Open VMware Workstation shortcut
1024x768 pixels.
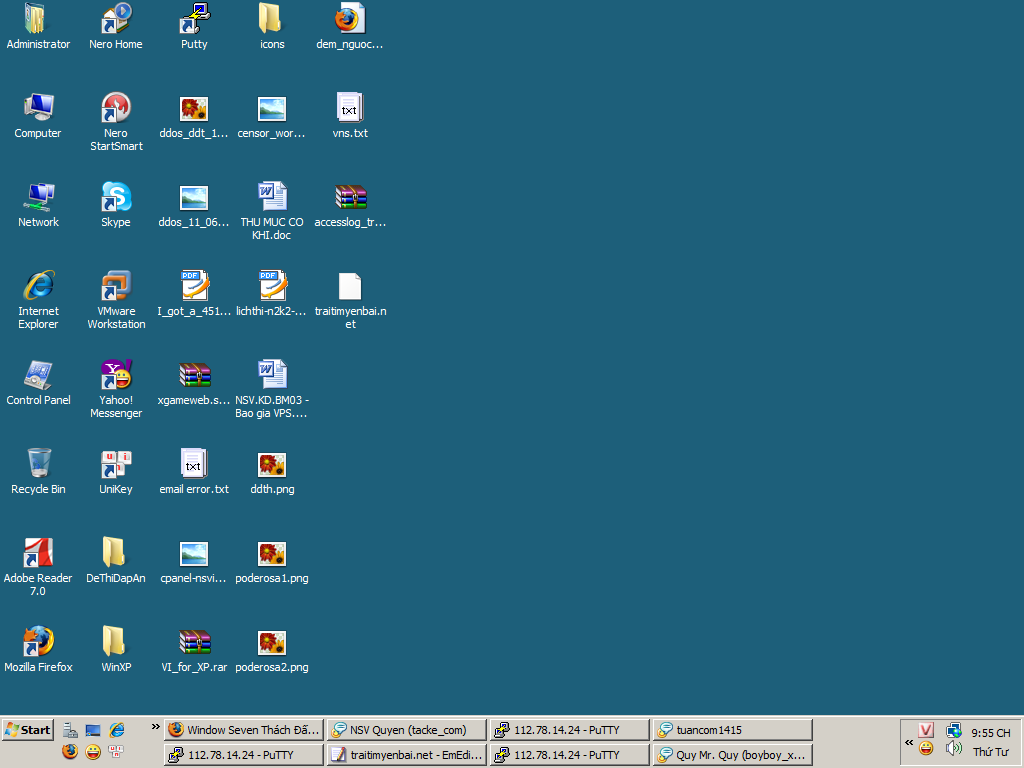tap(116, 288)
